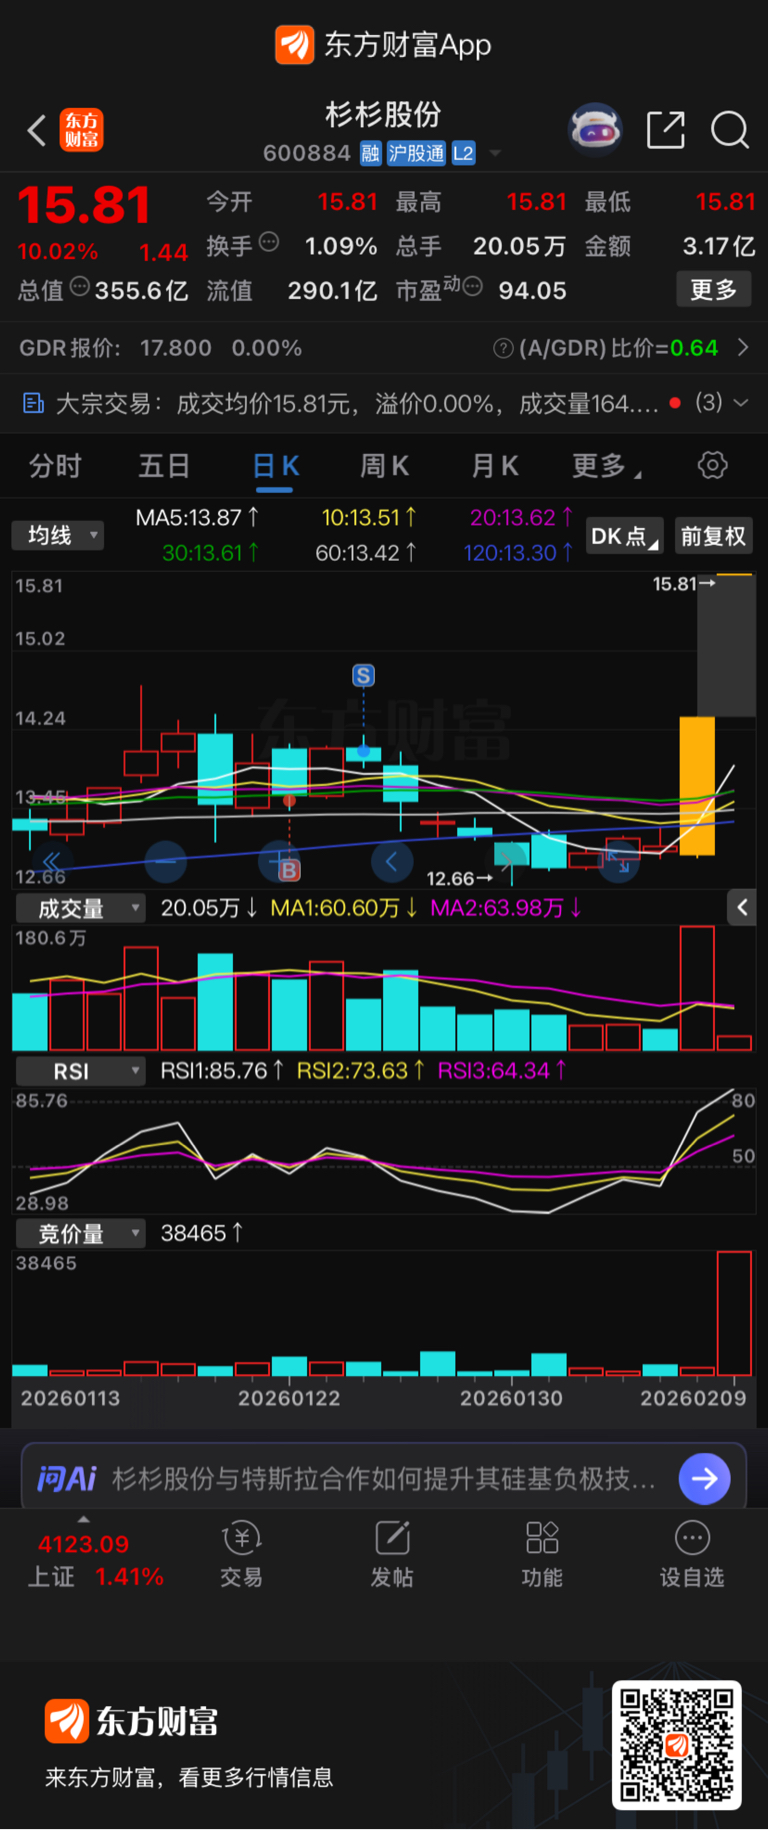The height and width of the screenshot is (1830, 768).
Task: Tap the QR code image
Action: coord(677,1745)
